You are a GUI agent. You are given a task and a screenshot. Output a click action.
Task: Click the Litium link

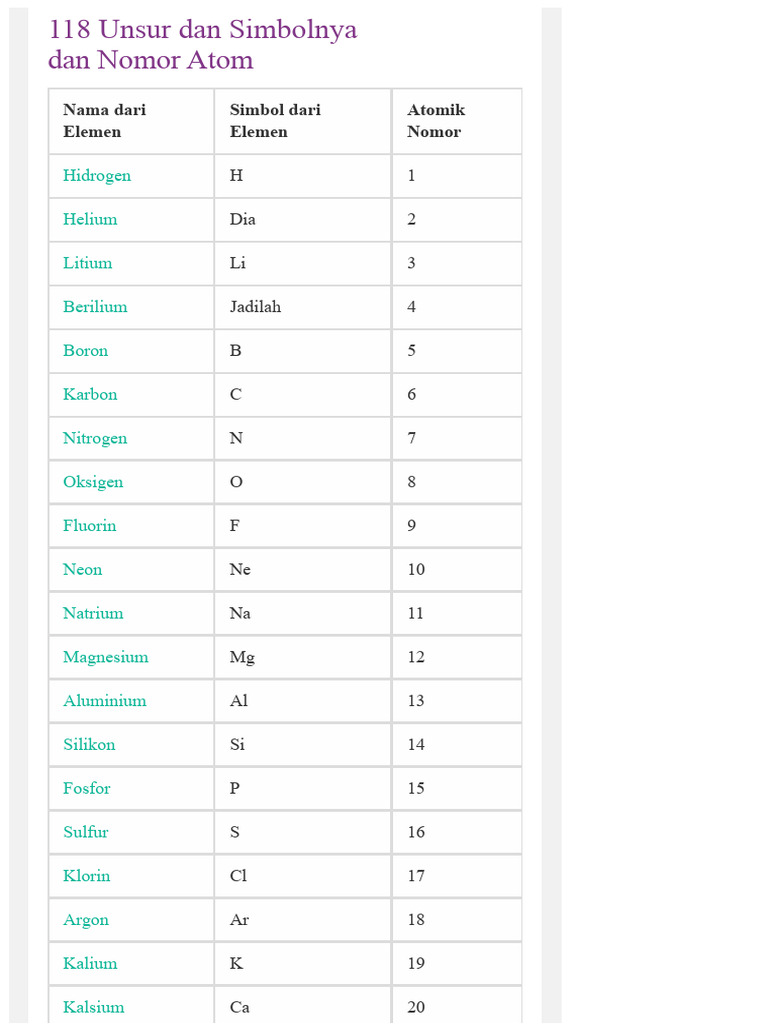88,263
